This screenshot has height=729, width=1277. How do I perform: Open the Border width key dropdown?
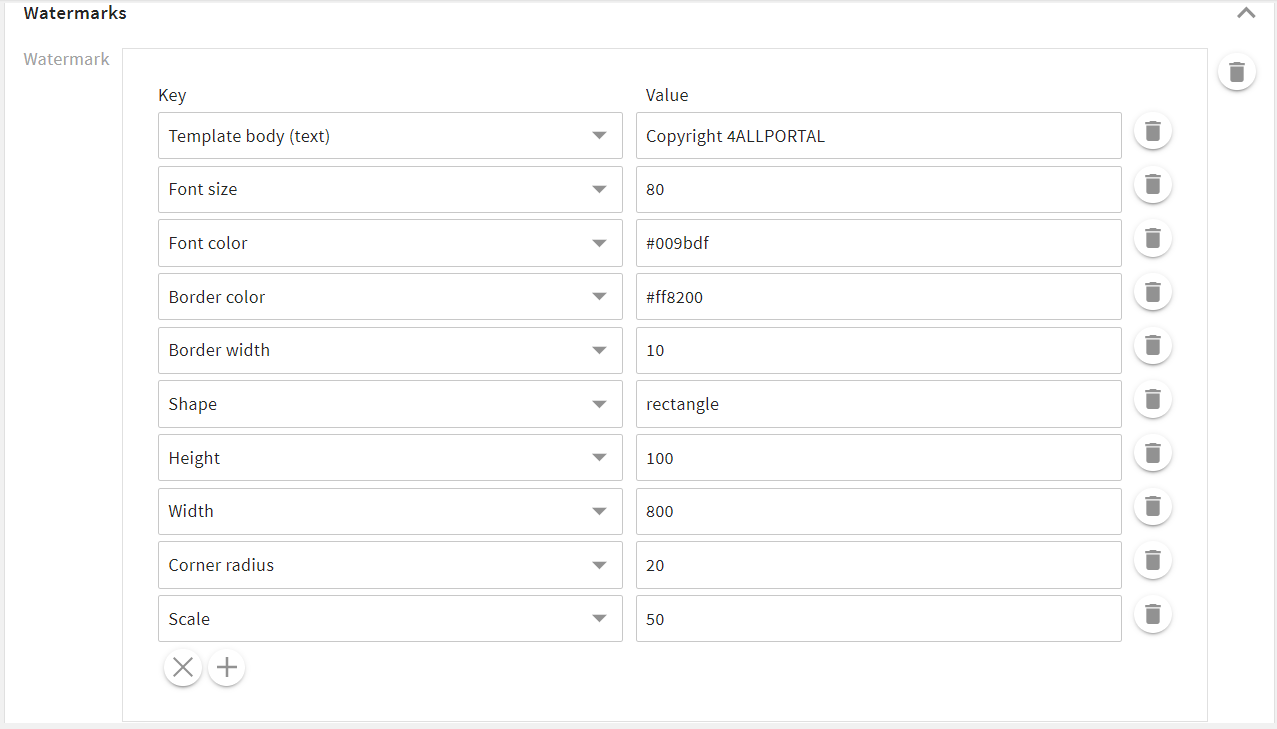click(390, 350)
